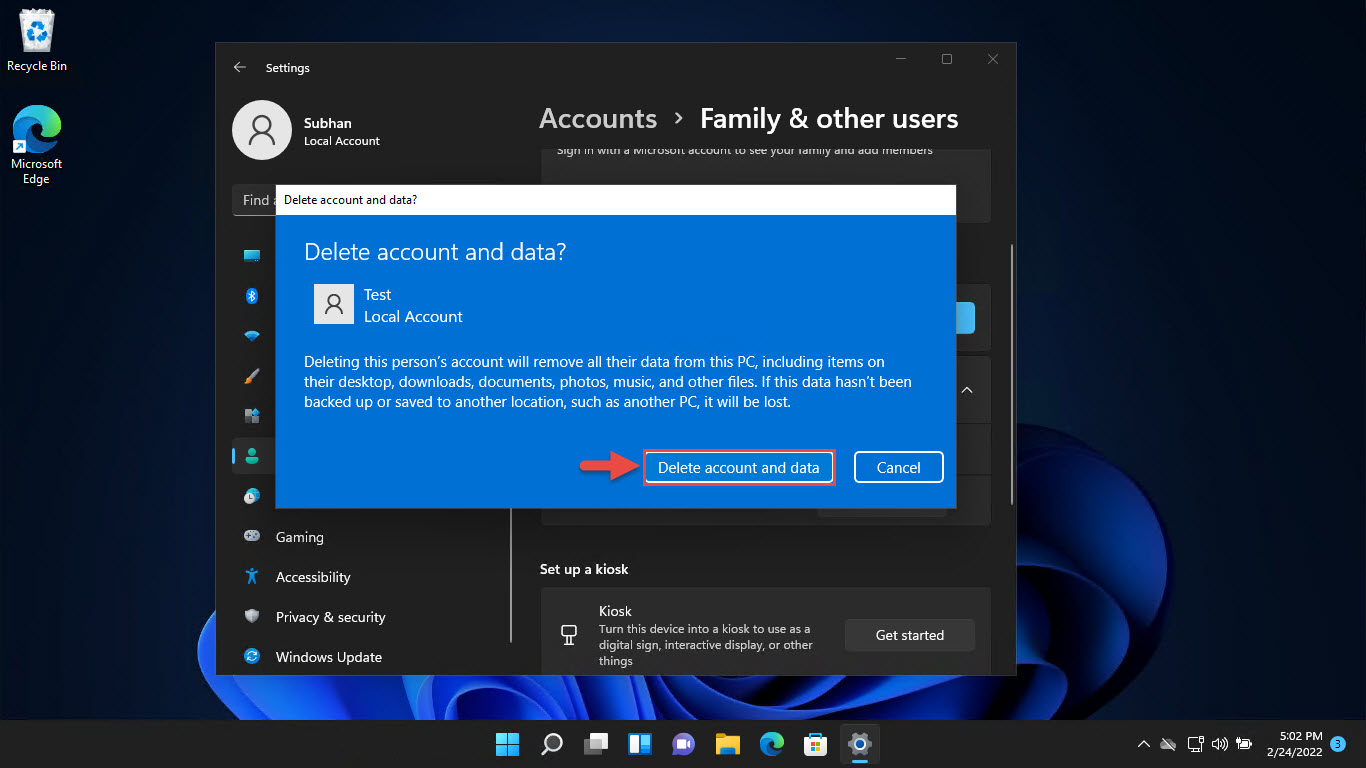Go back using the Settings back arrow
Viewport: 1366px width, 768px height.
click(240, 67)
